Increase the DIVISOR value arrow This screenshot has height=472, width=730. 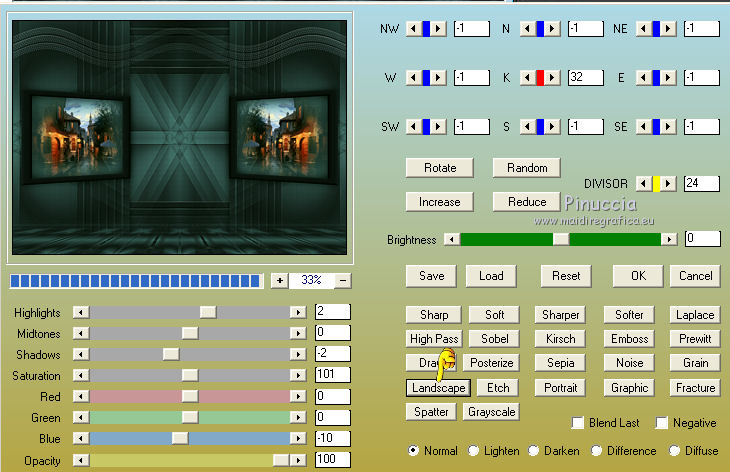tap(668, 183)
